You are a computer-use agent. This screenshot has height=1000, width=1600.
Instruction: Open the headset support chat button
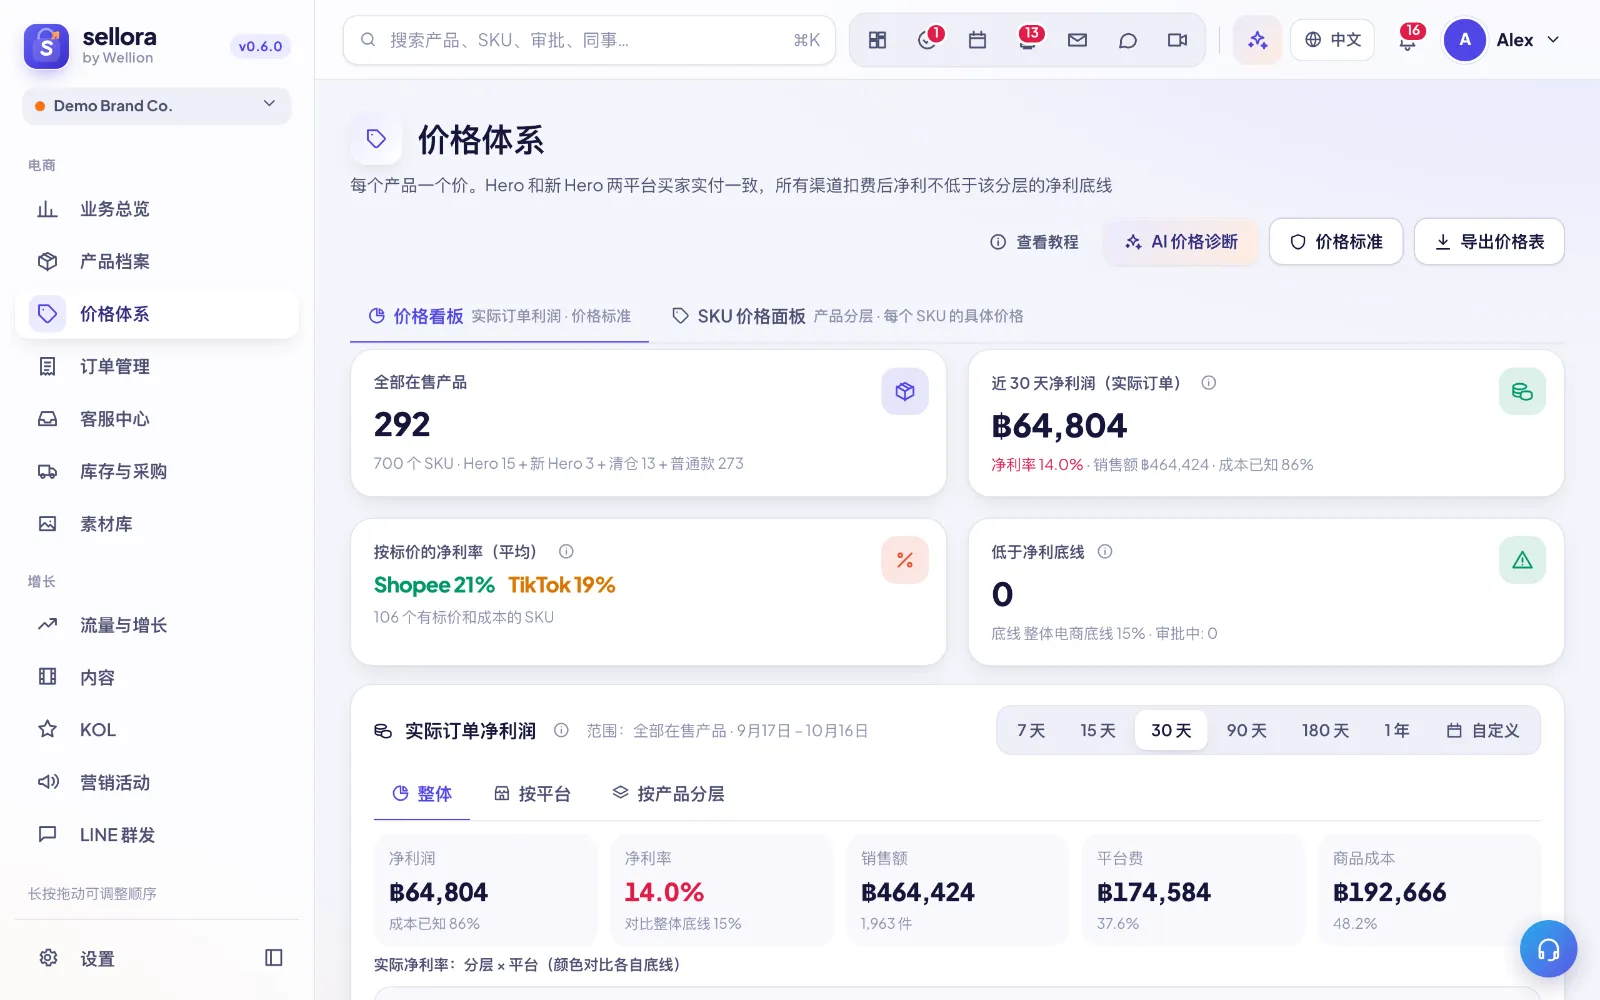point(1548,949)
